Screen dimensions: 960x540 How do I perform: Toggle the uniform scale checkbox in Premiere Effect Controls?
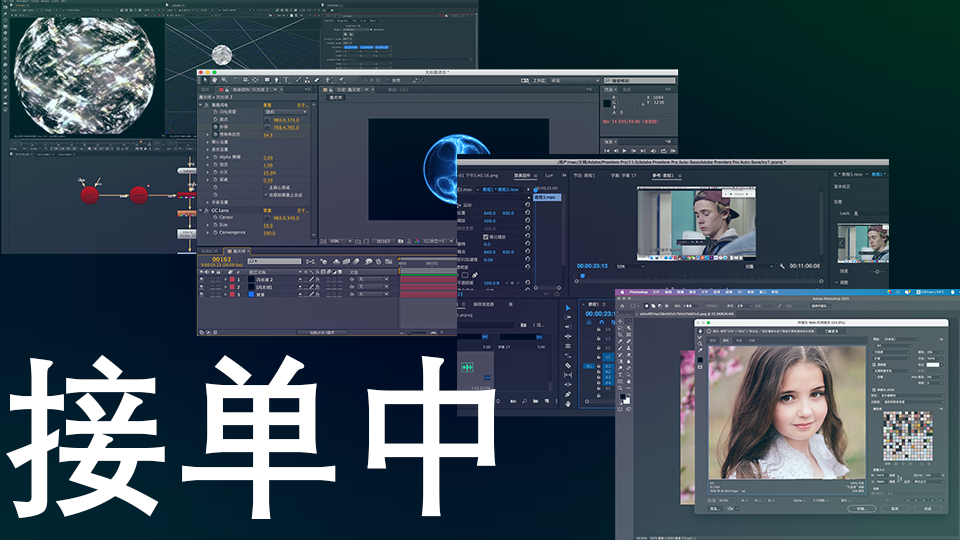486,237
